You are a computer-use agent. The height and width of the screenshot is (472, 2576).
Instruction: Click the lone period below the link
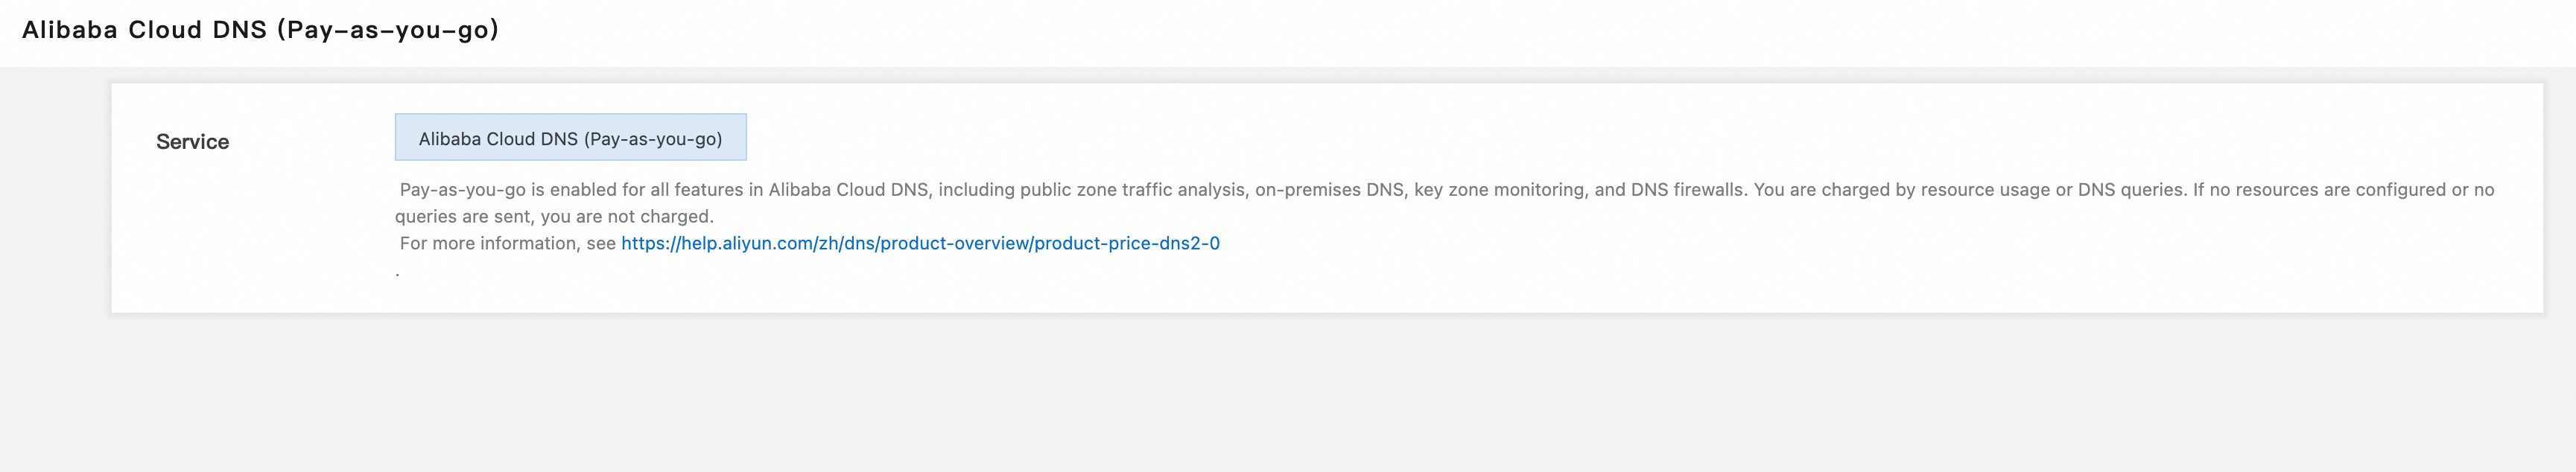coord(397,272)
